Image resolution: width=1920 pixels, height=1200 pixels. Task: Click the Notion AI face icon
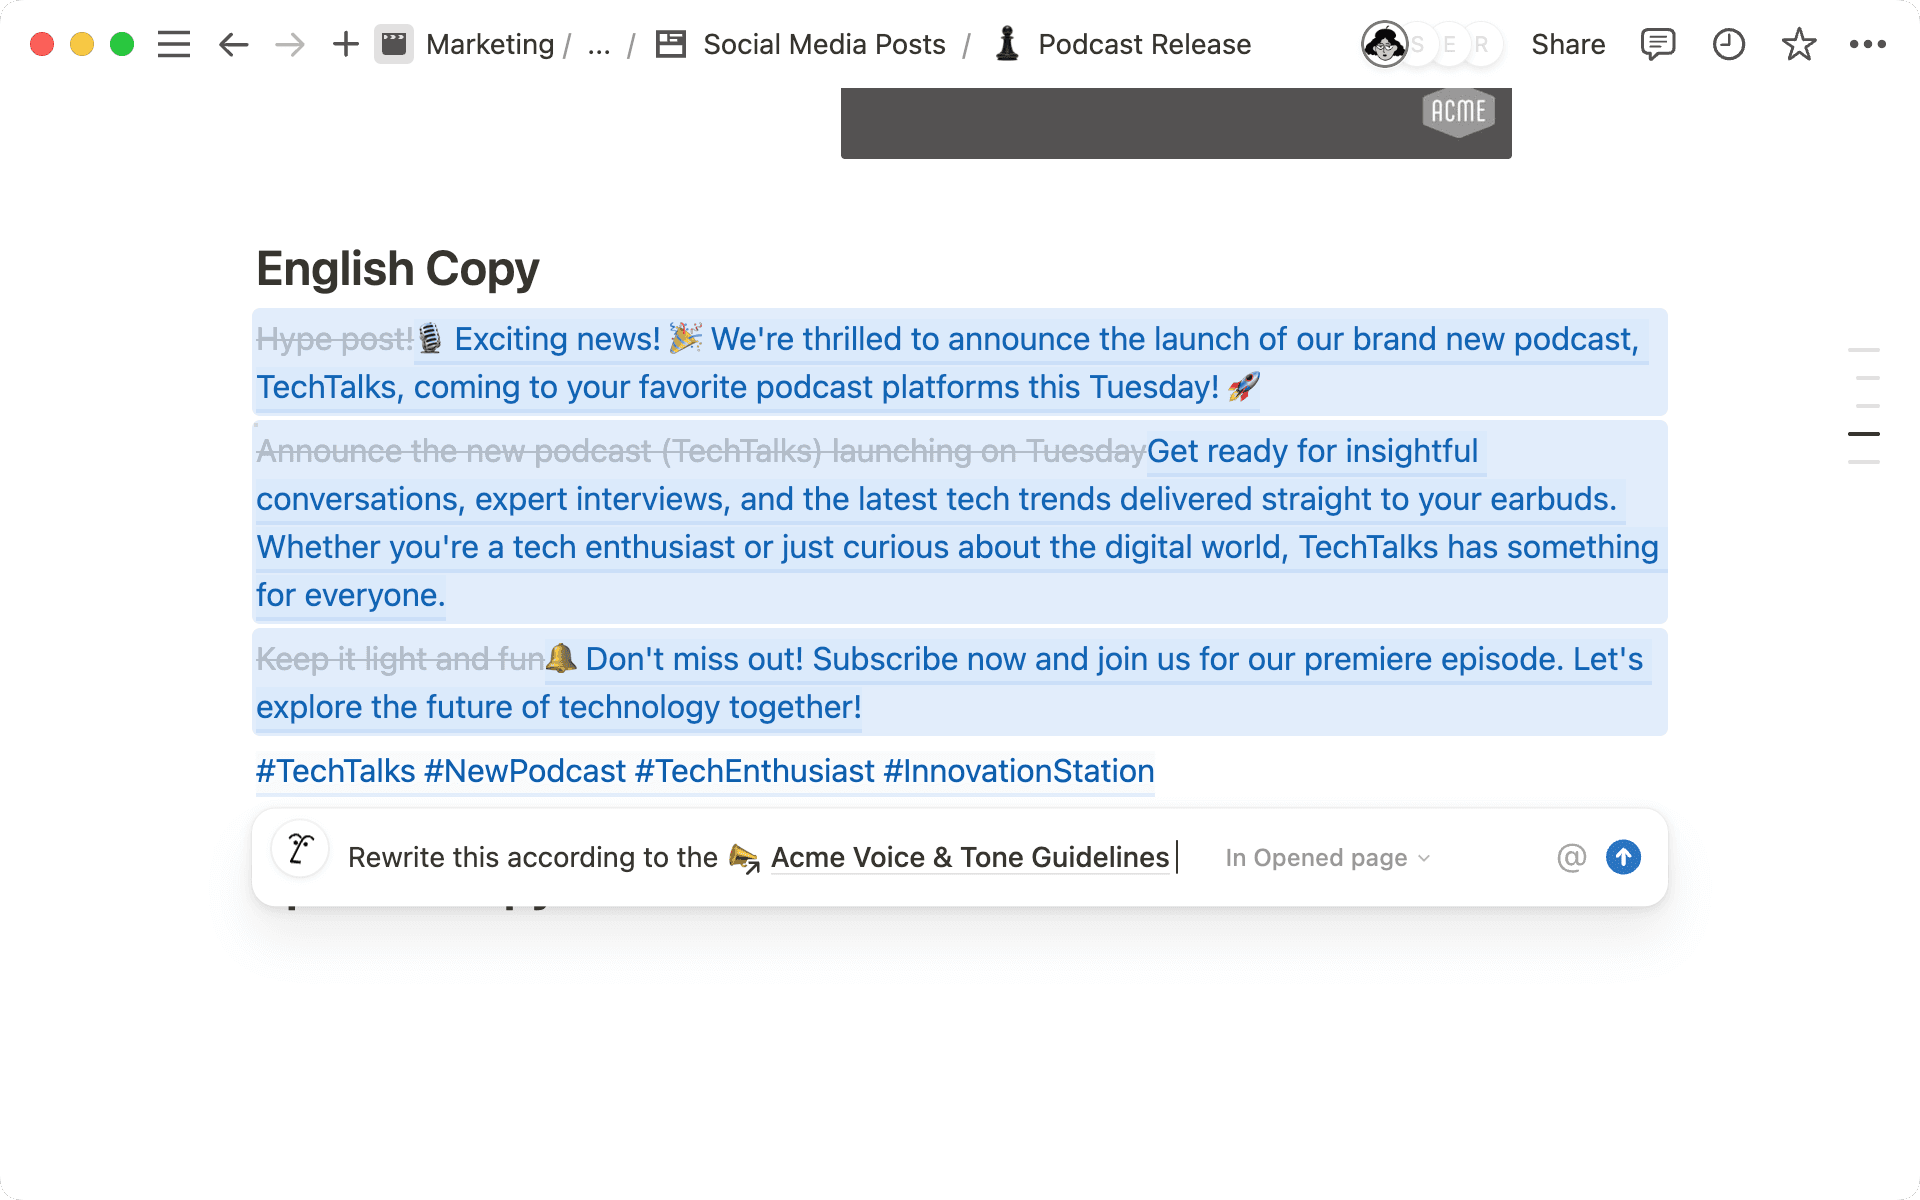pyautogui.click(x=300, y=851)
